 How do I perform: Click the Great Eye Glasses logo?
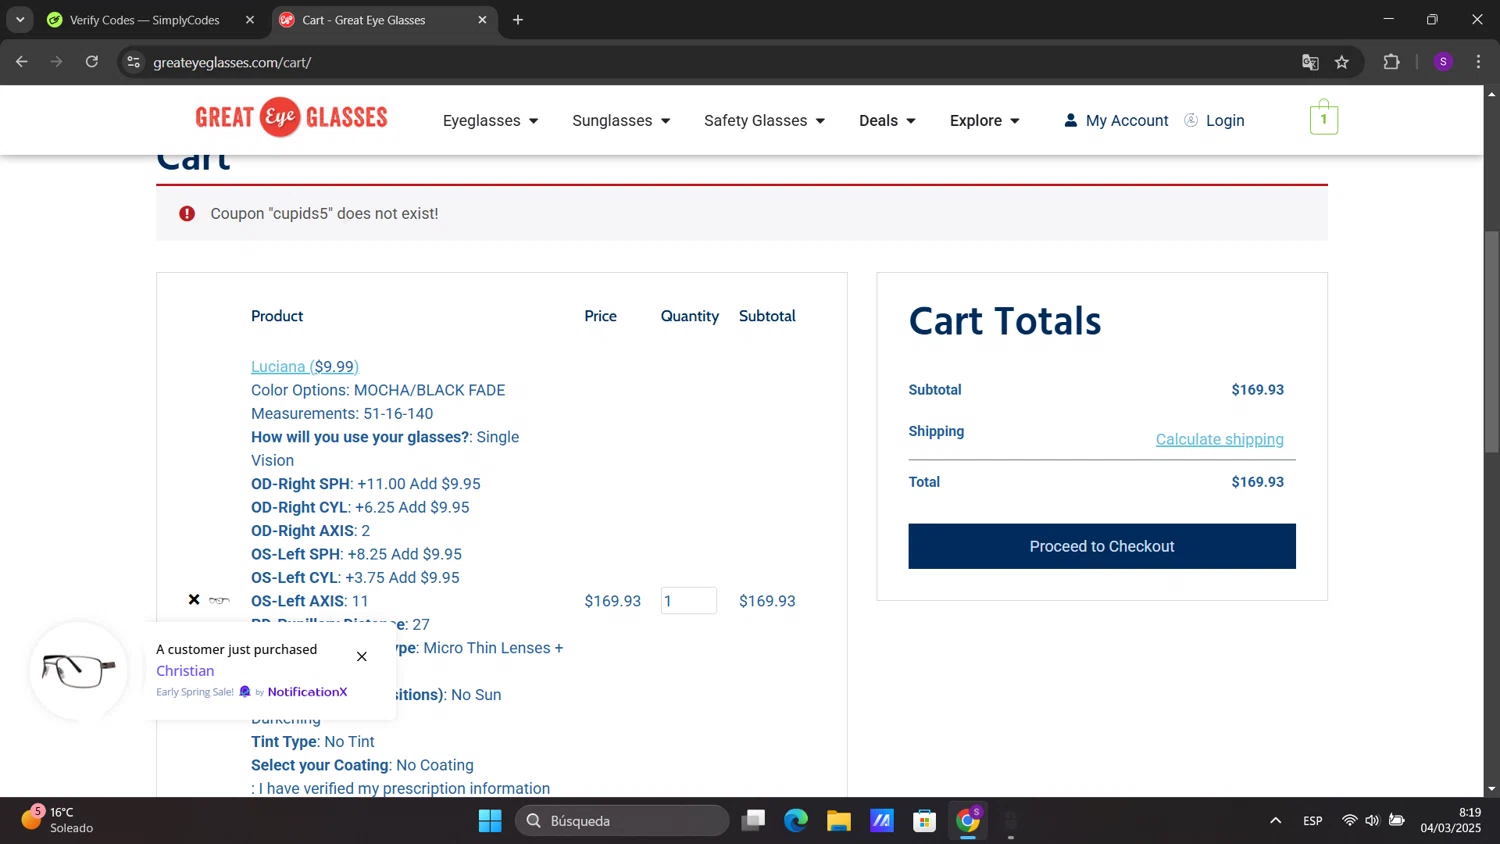point(291,118)
